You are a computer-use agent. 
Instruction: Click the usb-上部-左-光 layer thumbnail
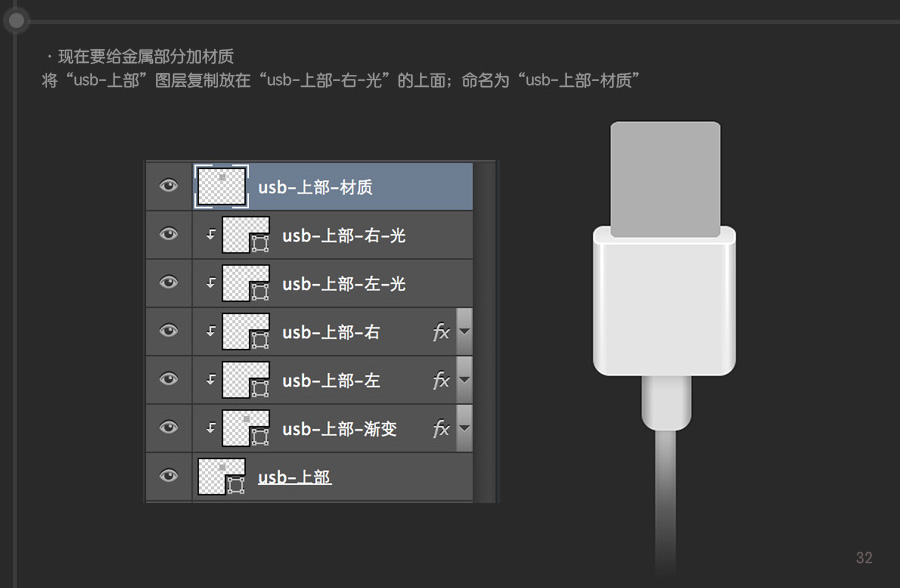point(246,283)
